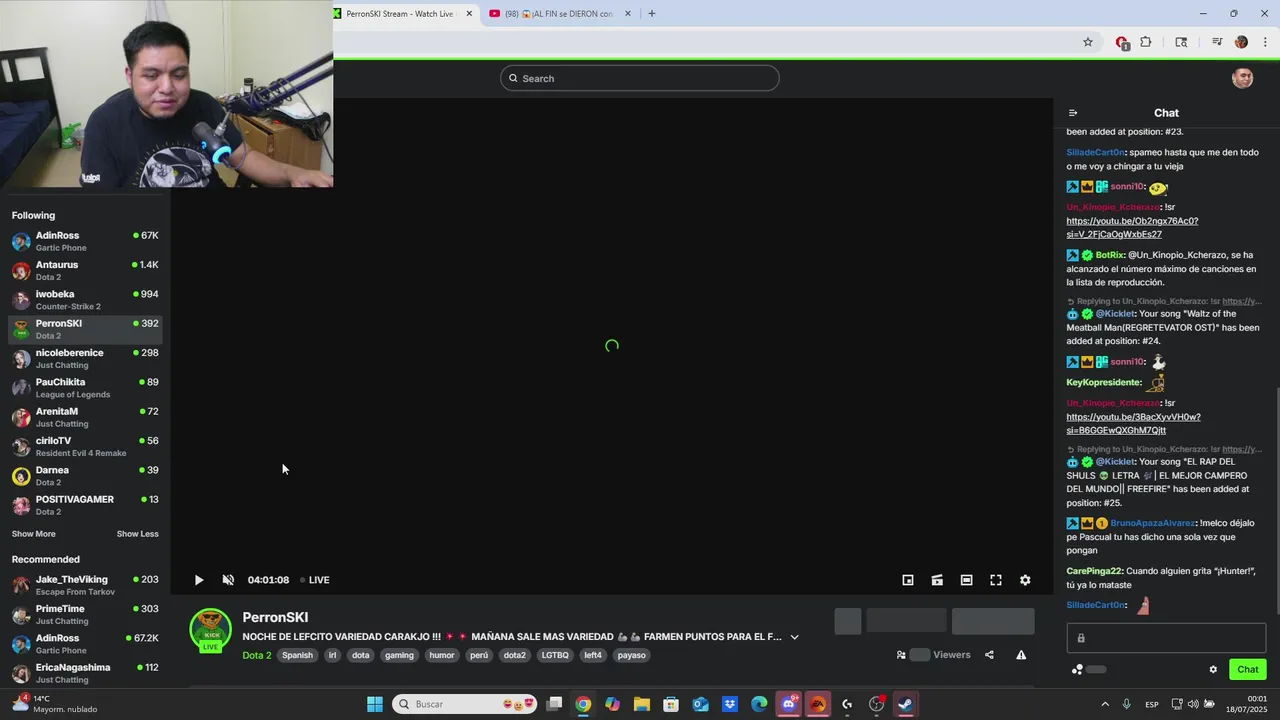Open the AdinRoss Garfic Phone channel in Following

tap(85, 241)
